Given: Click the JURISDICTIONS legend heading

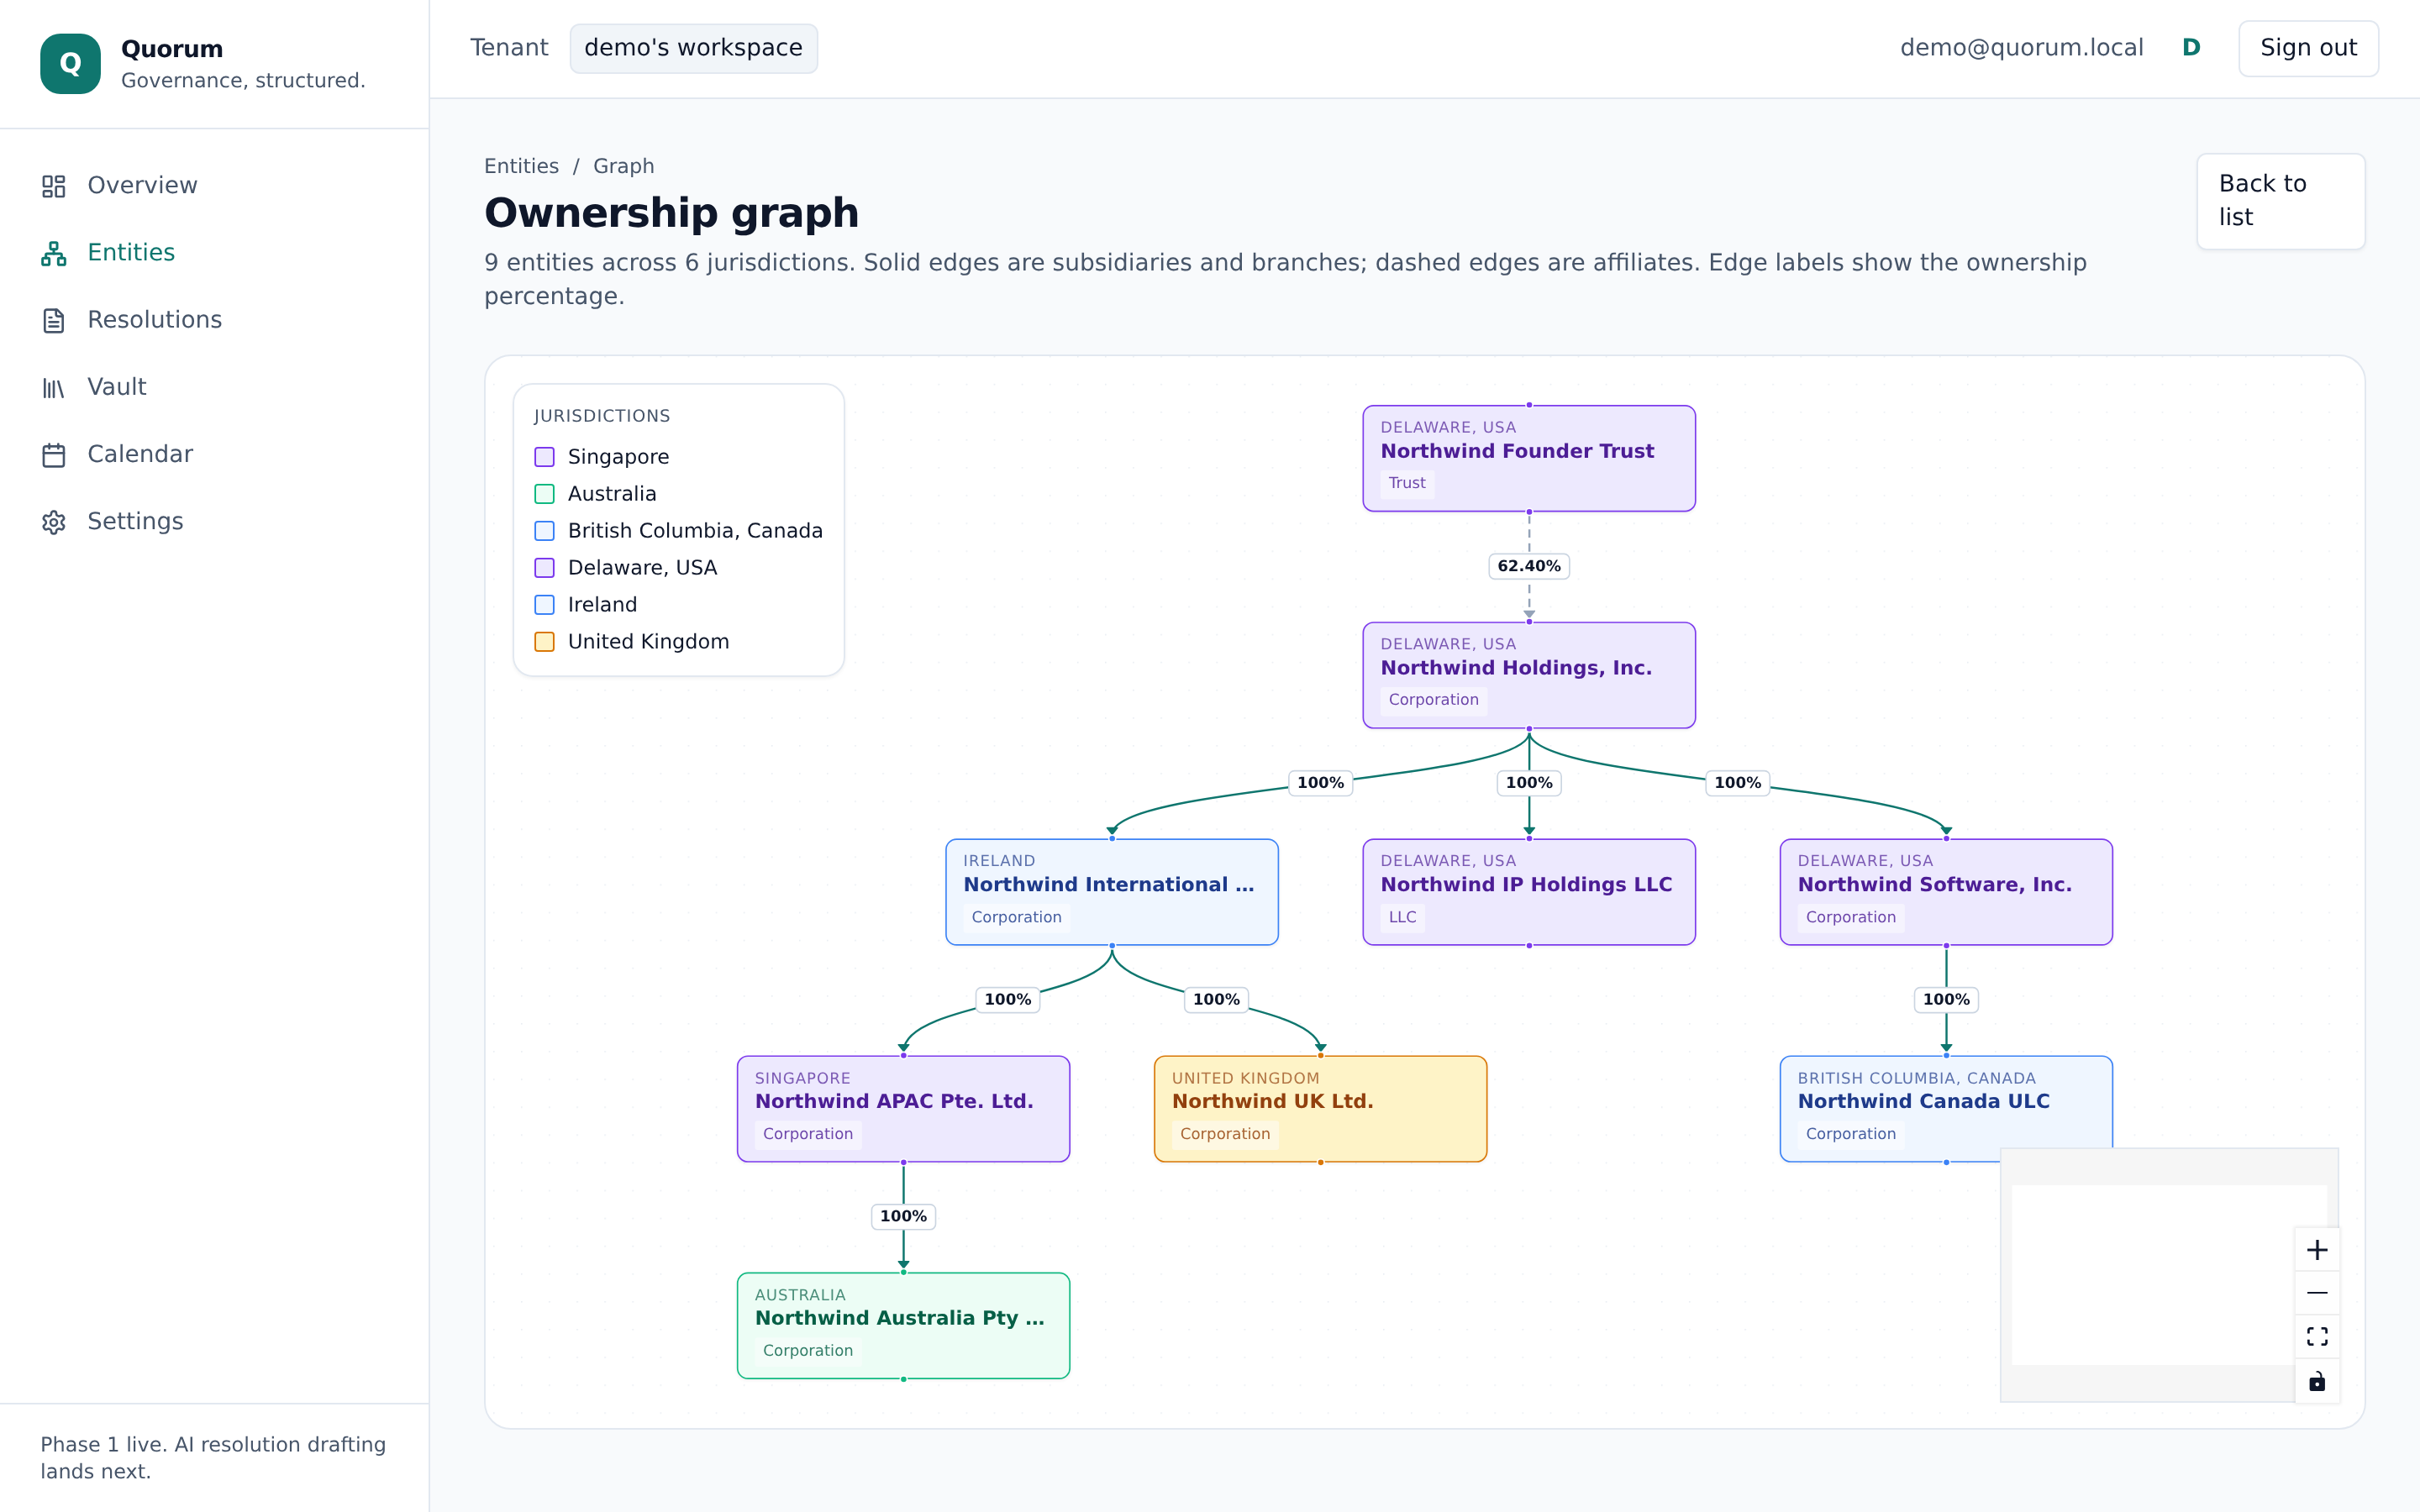Looking at the screenshot, I should coord(602,416).
